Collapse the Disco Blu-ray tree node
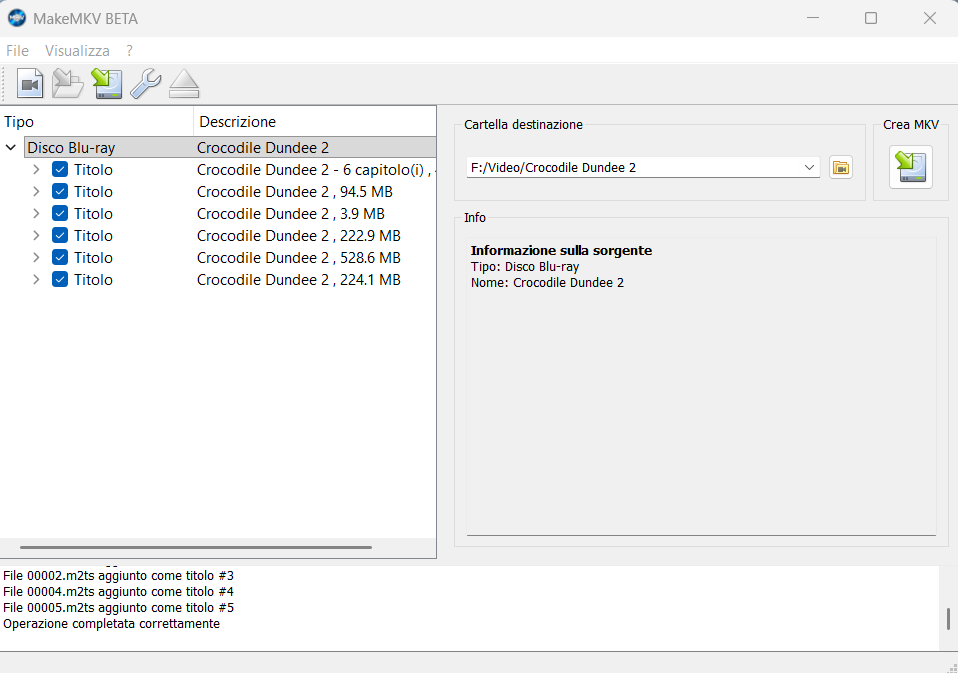Screen dimensions: 958x673 tap(10, 148)
